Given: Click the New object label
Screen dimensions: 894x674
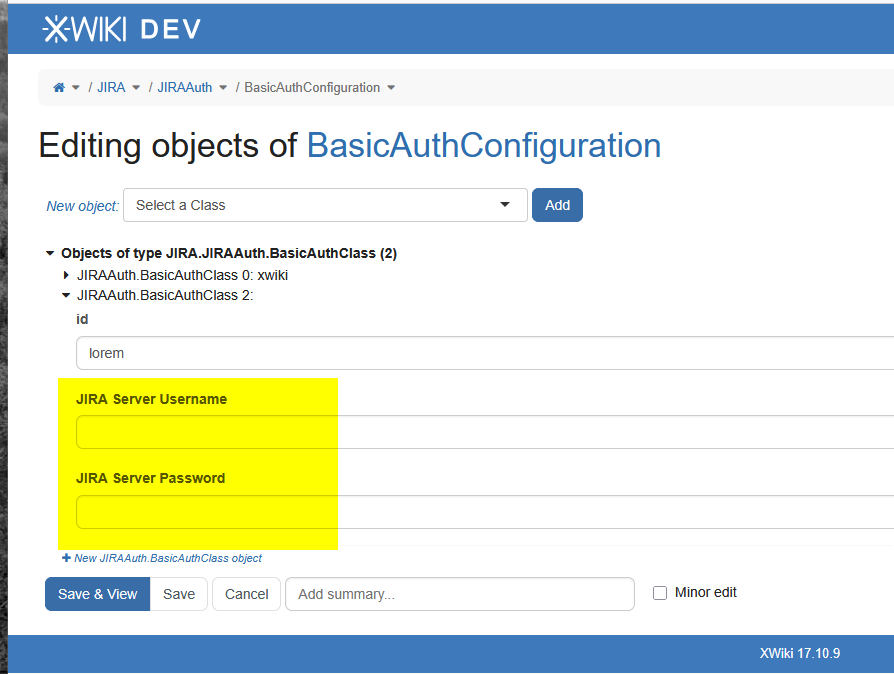Looking at the screenshot, I should coord(83,206).
